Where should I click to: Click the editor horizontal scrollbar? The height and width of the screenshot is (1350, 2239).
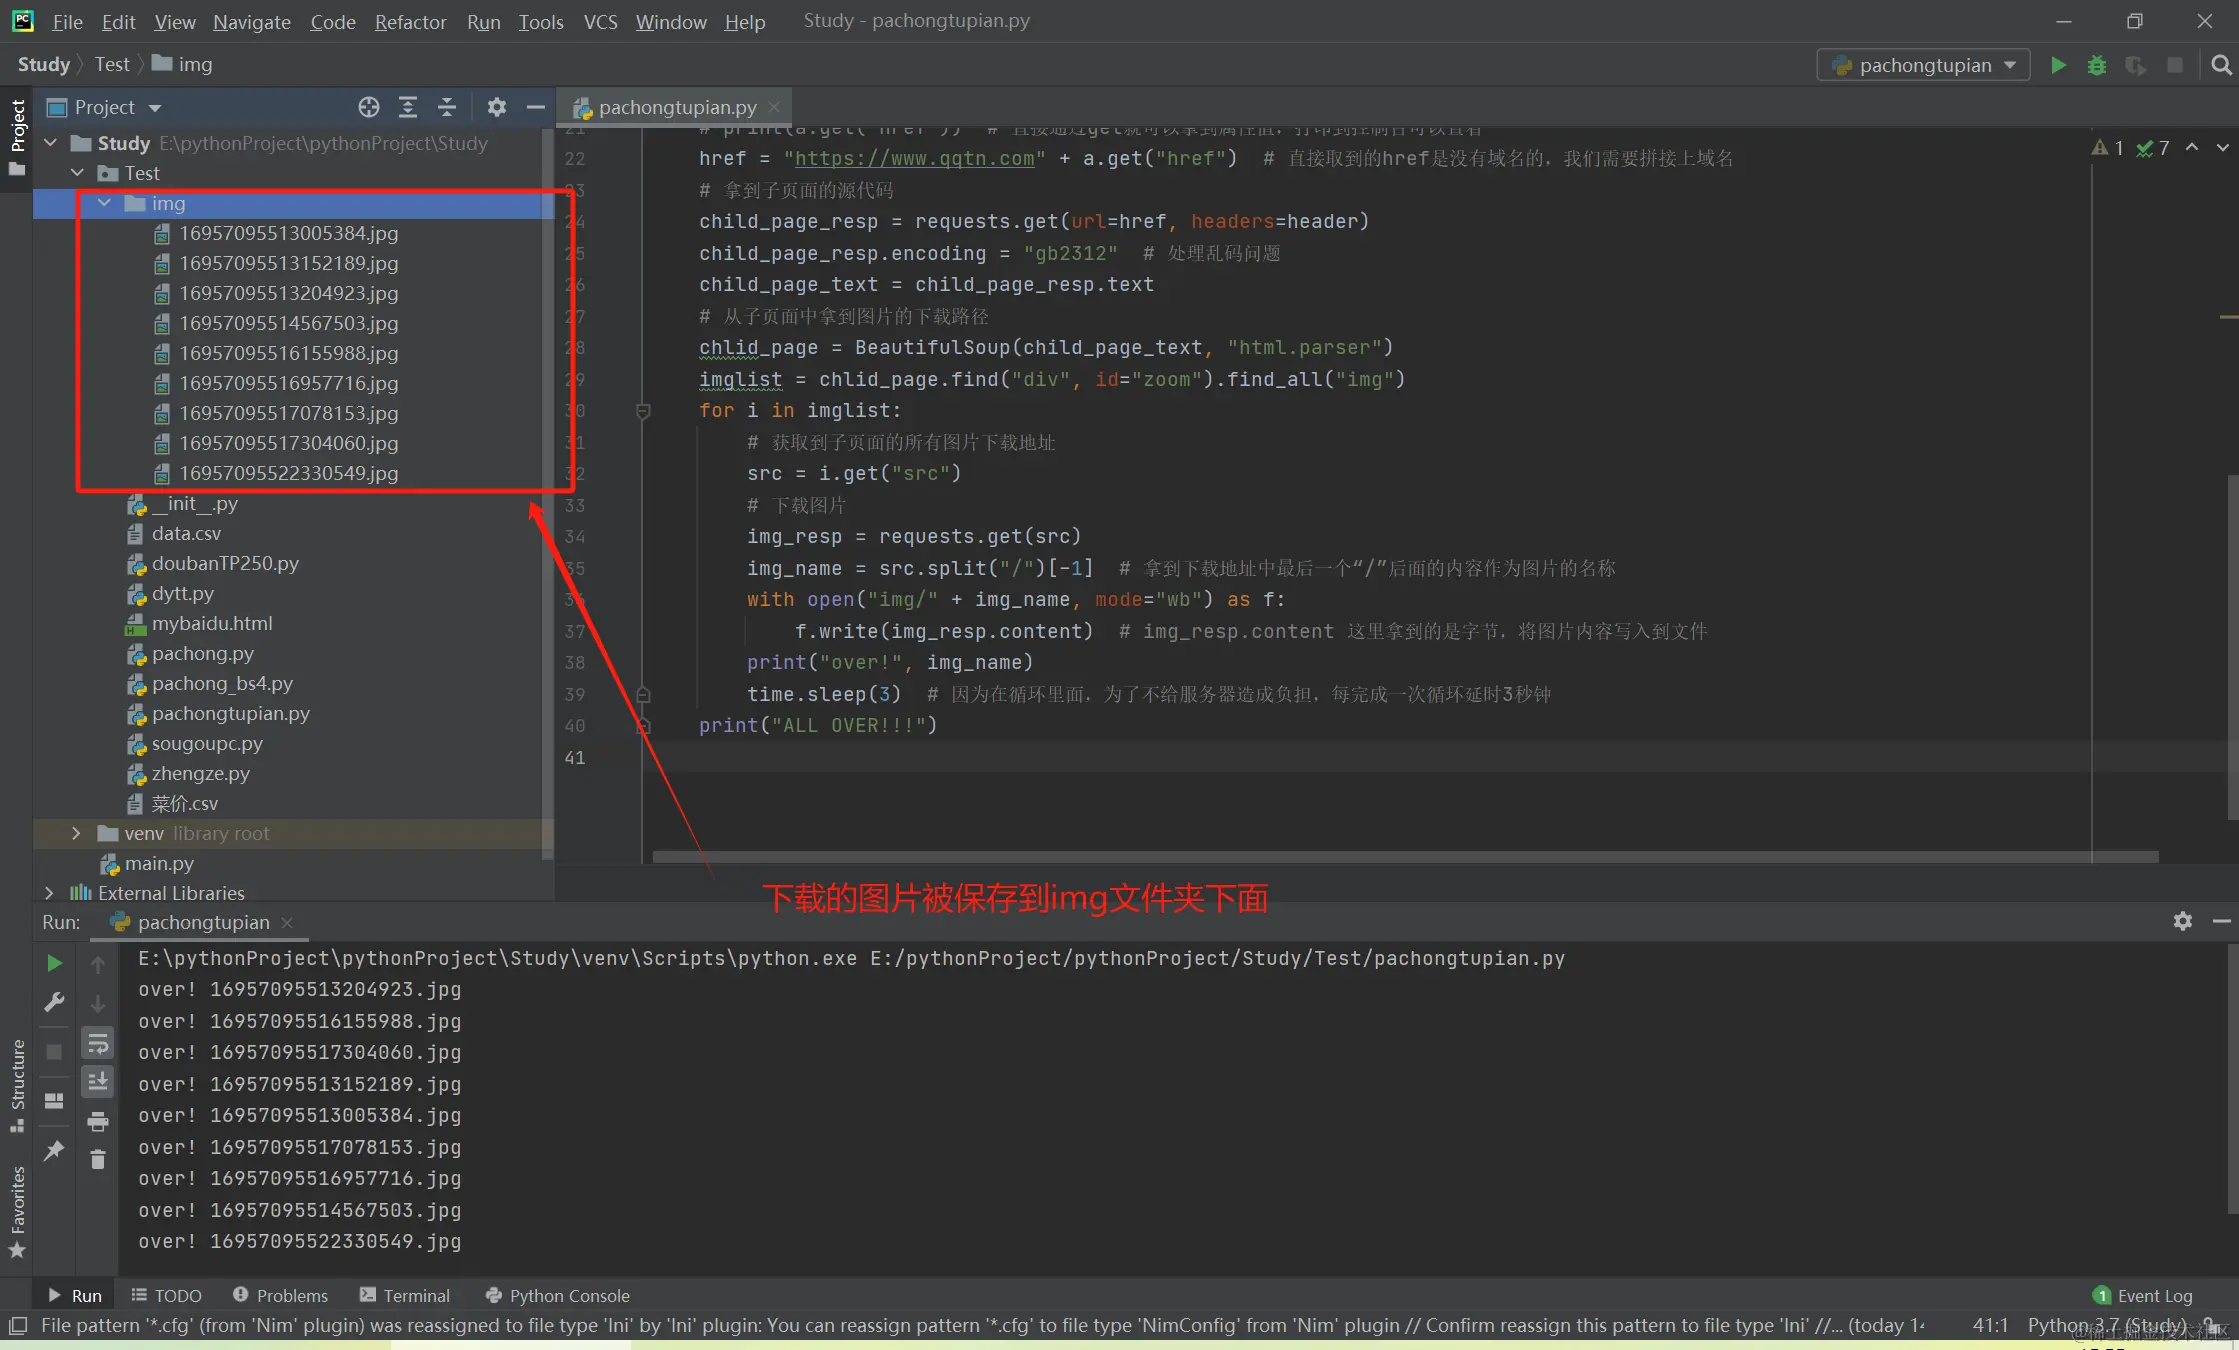click(x=1405, y=858)
